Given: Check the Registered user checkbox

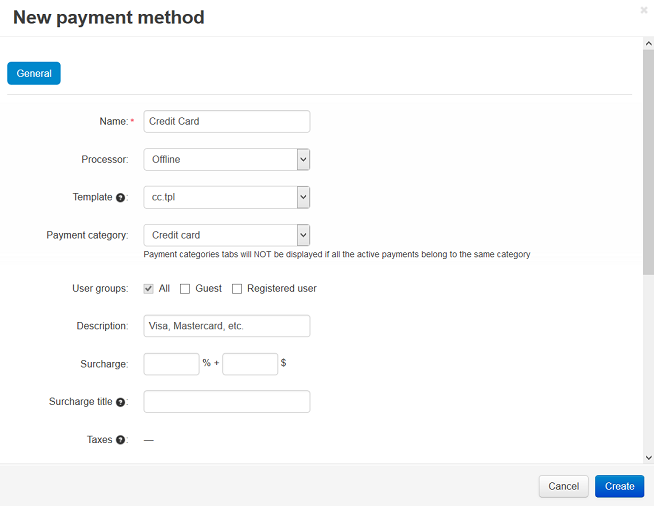Looking at the screenshot, I should point(236,289).
